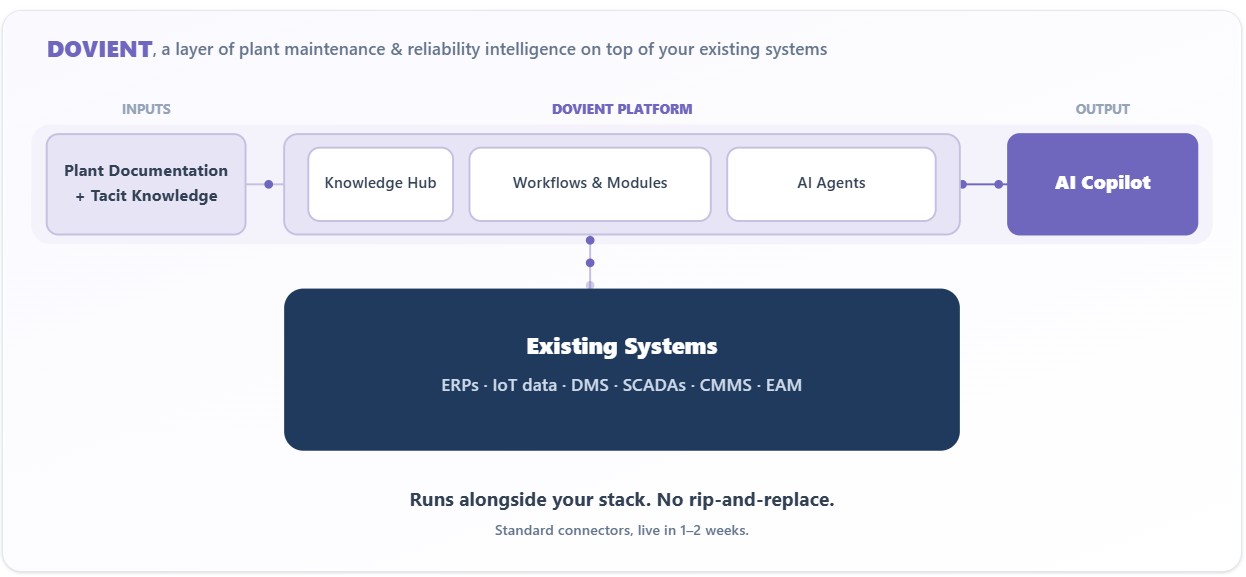
Task: Select the Workflows & Modules card
Action: click(590, 184)
